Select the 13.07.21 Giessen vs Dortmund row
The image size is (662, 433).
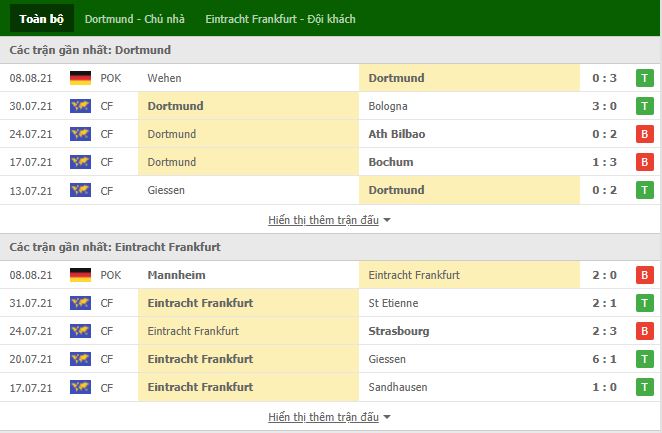coord(330,190)
